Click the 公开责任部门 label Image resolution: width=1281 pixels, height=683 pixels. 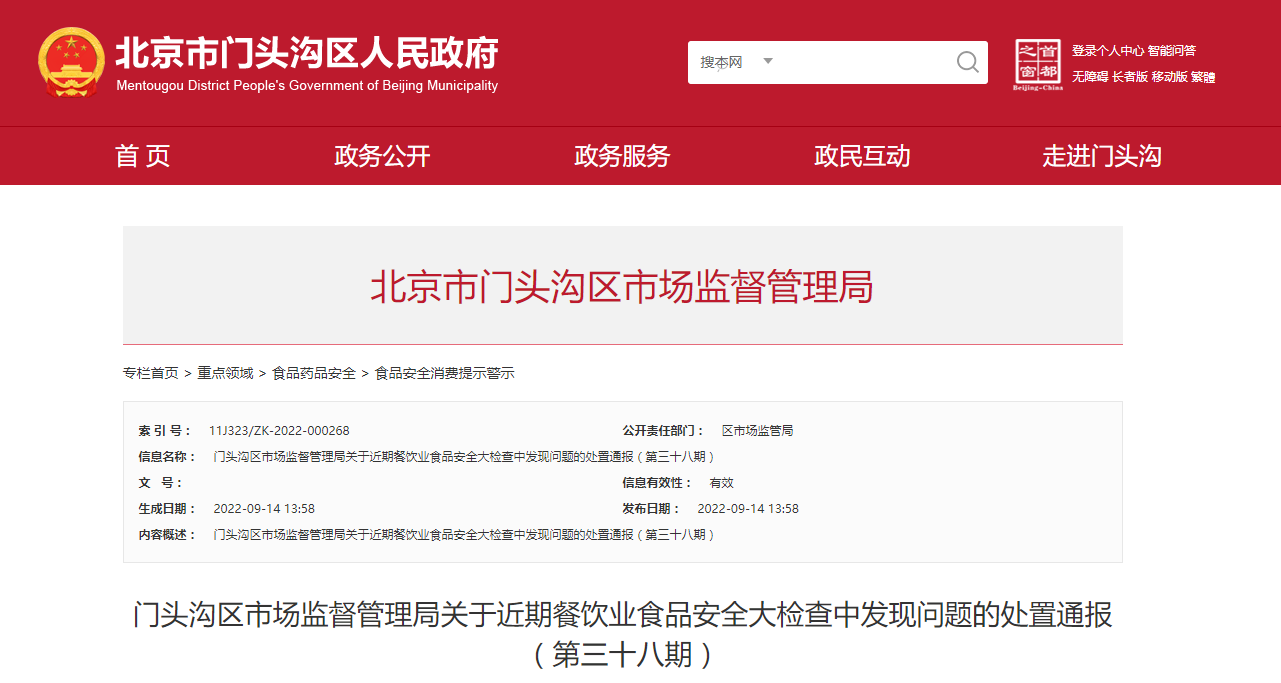tap(663, 431)
